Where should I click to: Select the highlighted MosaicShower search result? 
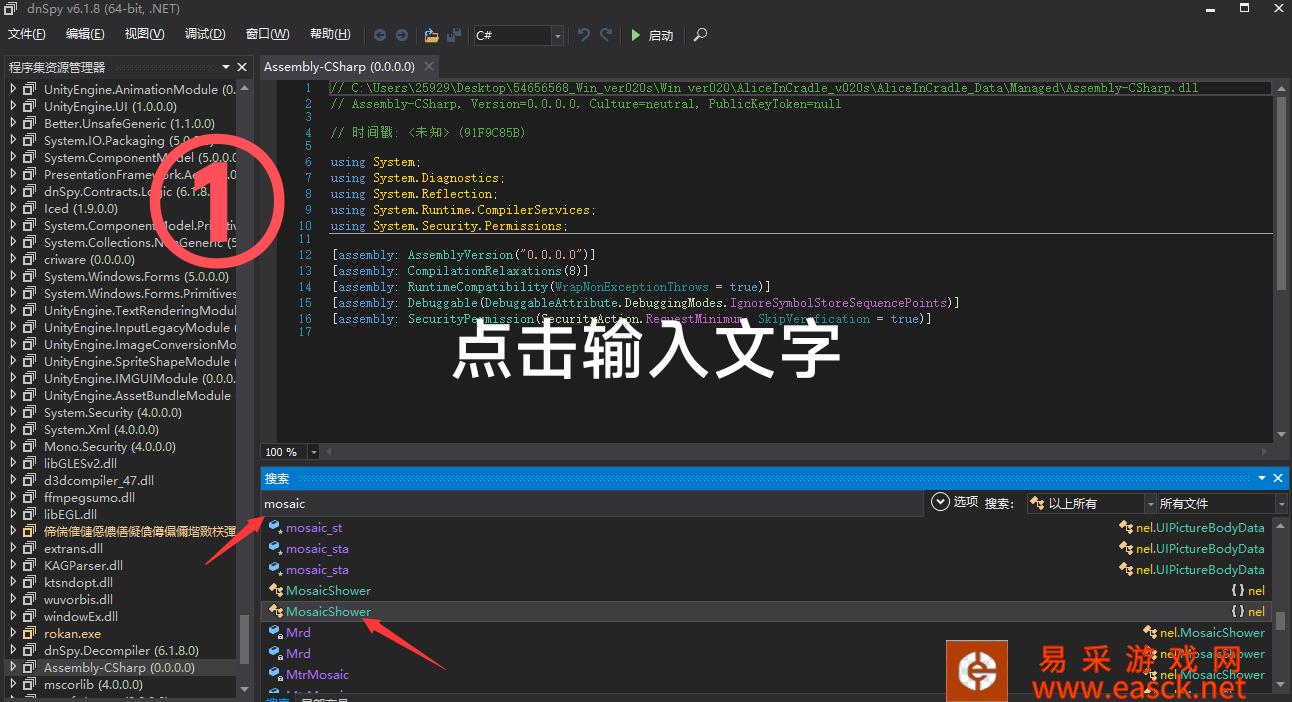pos(328,611)
